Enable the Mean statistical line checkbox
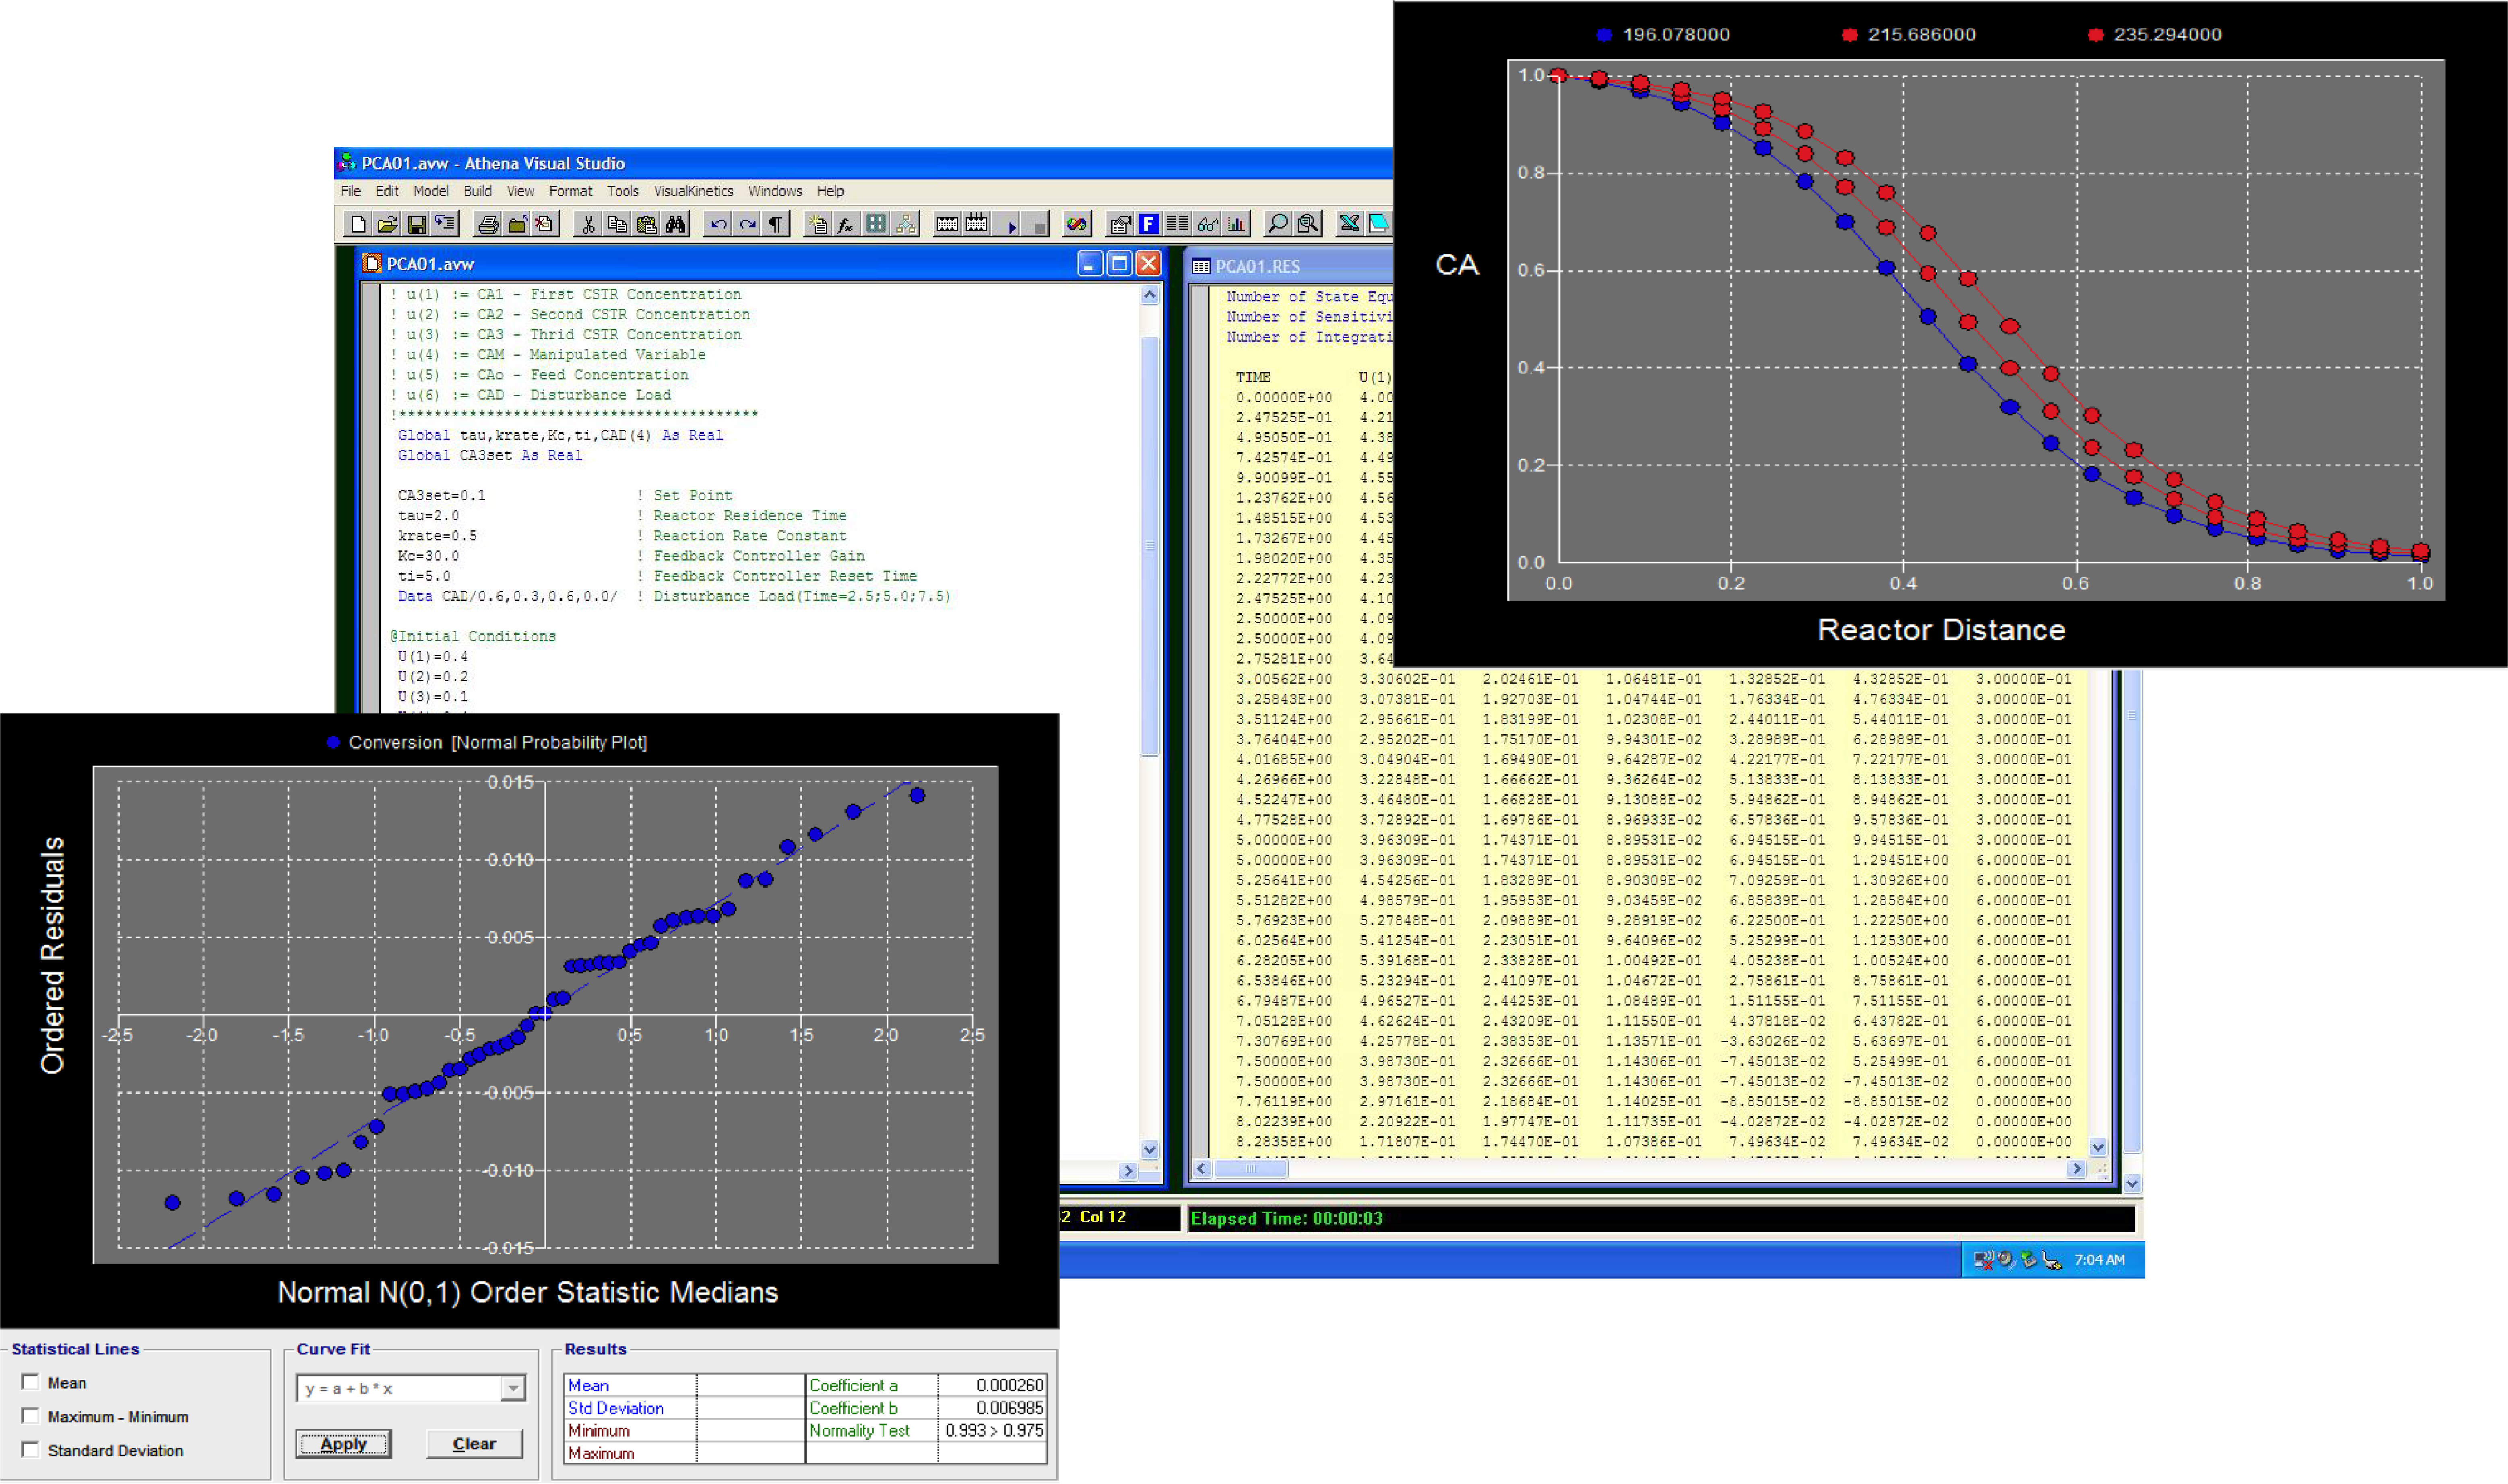 (x=30, y=1382)
